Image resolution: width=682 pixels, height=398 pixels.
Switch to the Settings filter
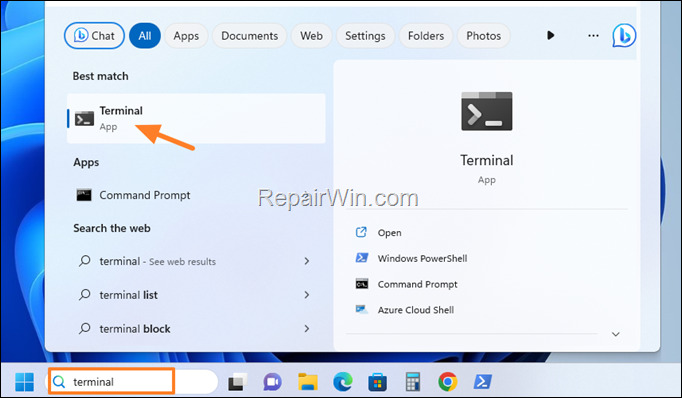[x=365, y=36]
